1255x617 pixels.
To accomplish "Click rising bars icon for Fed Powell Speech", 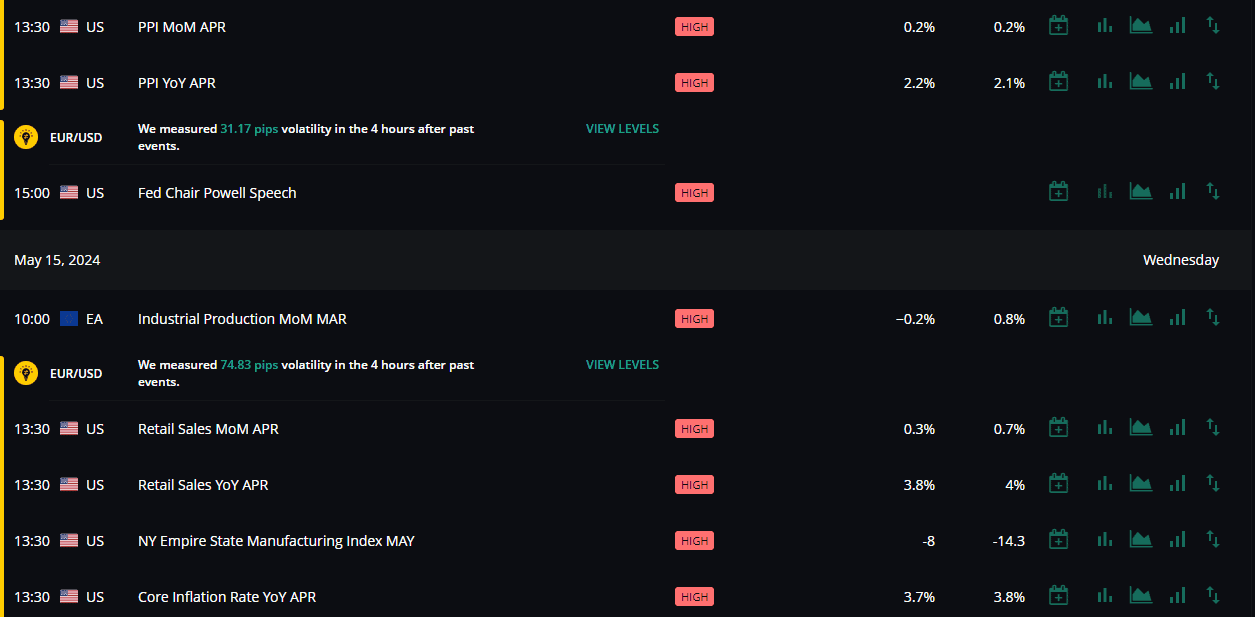I will coord(1178,192).
